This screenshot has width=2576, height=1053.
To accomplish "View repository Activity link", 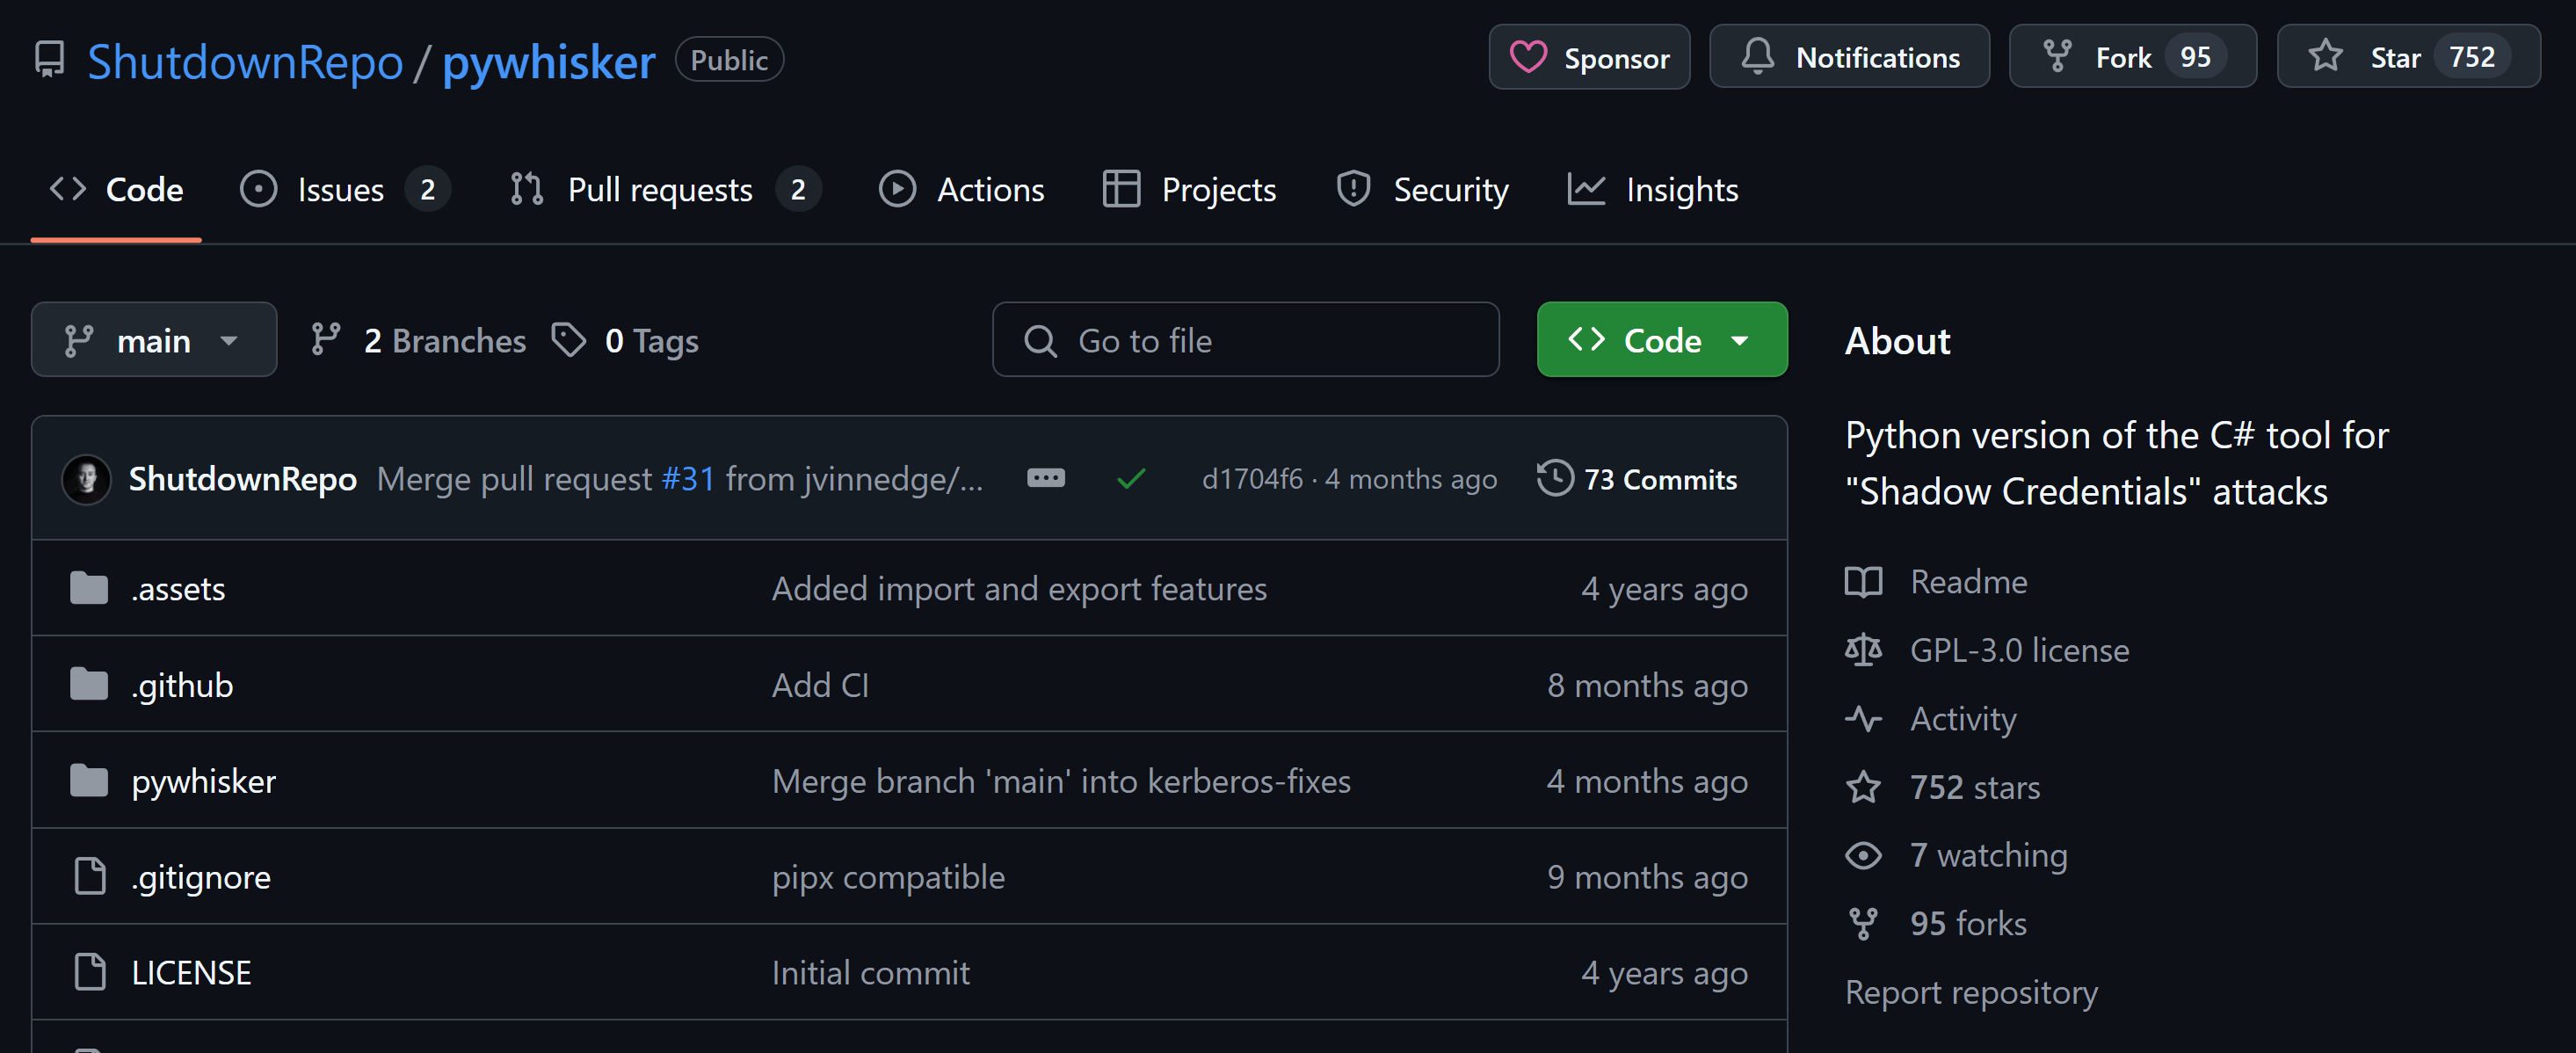I will [x=1963, y=718].
